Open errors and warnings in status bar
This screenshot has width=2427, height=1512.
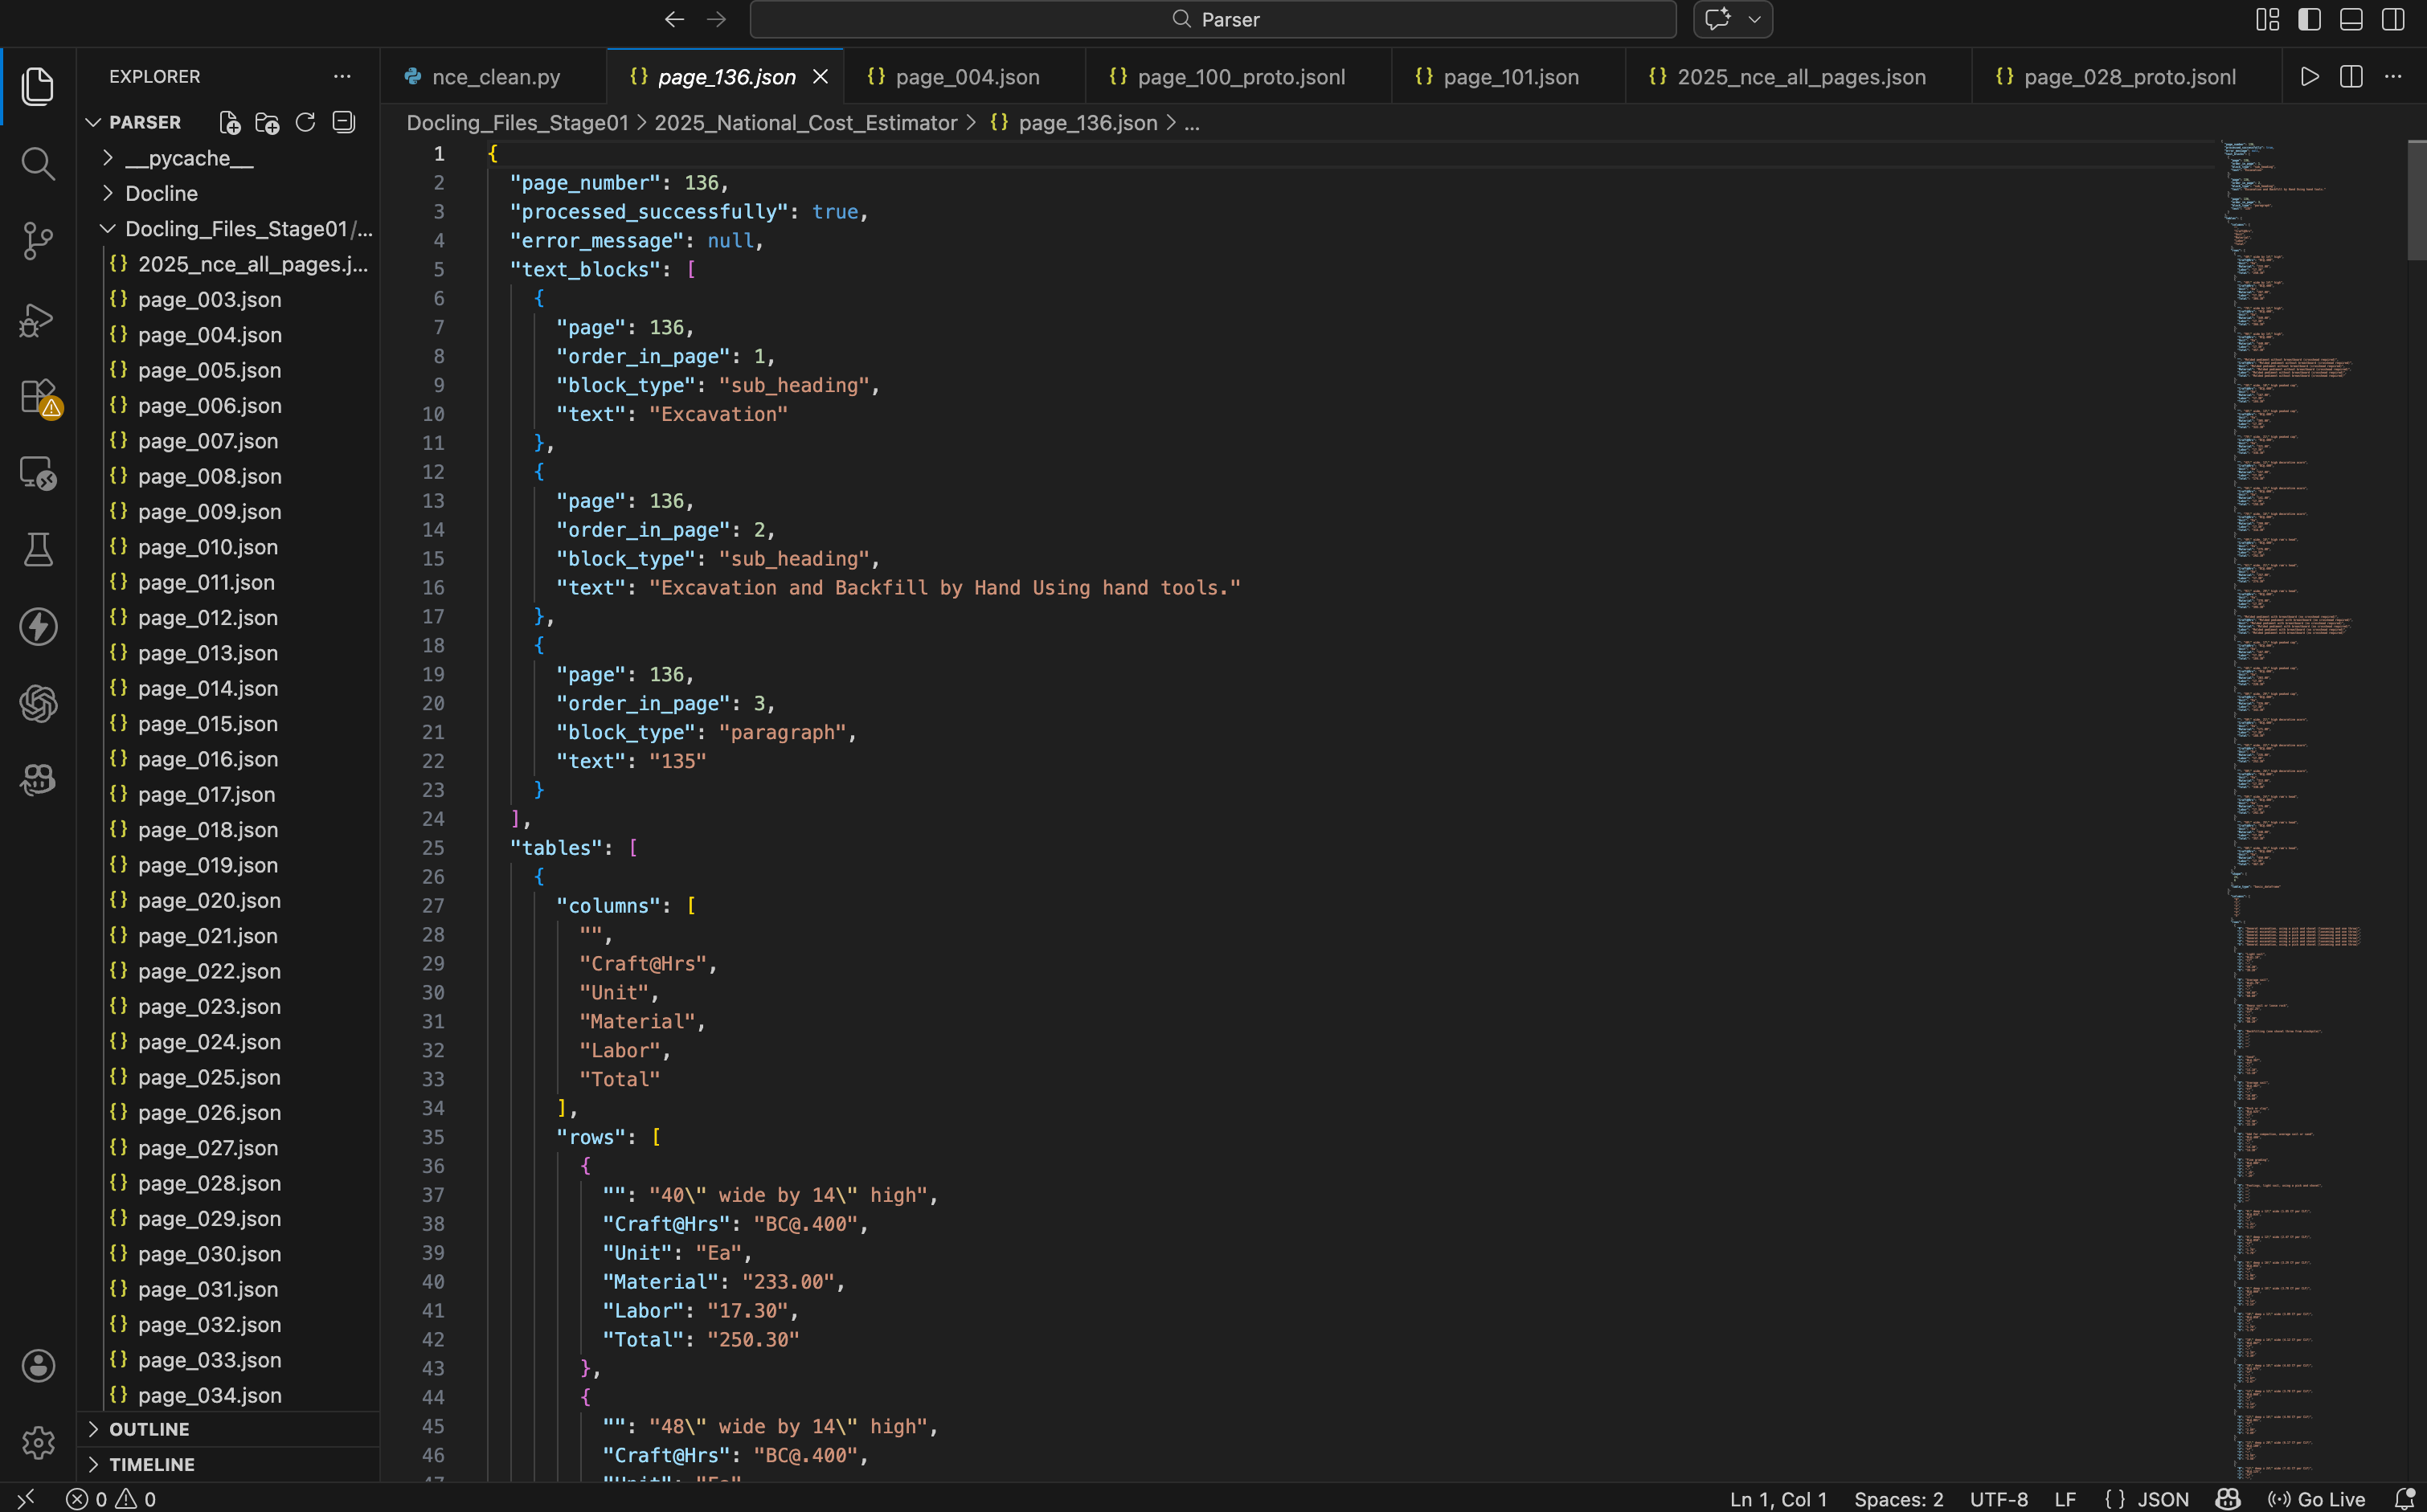[x=111, y=1499]
